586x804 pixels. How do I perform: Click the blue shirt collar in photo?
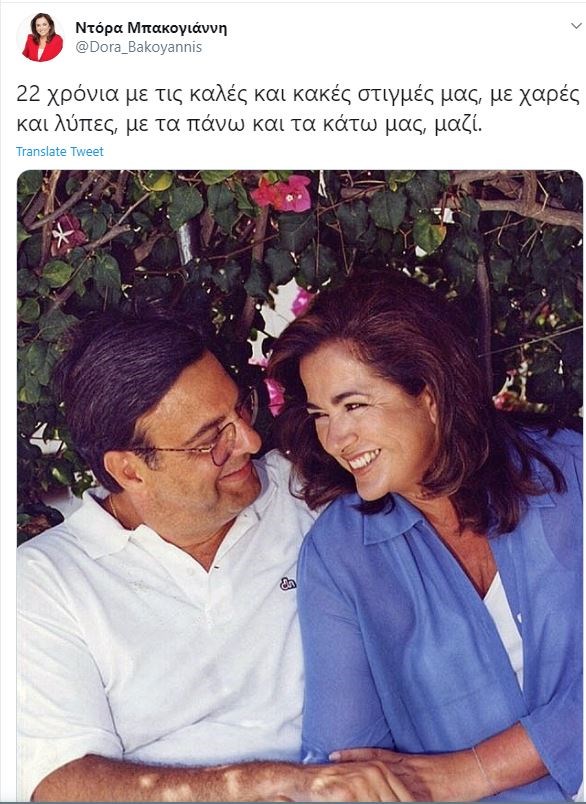tap(392, 518)
